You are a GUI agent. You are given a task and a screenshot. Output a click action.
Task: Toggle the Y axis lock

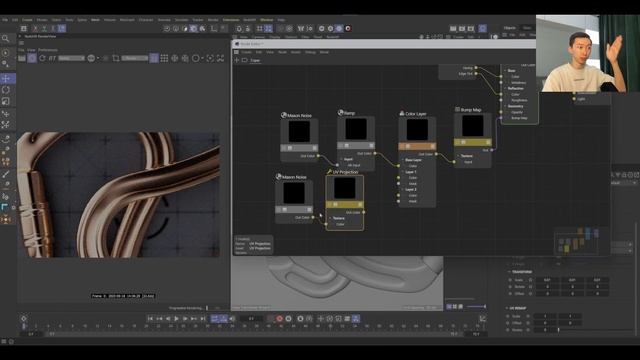[44, 29]
